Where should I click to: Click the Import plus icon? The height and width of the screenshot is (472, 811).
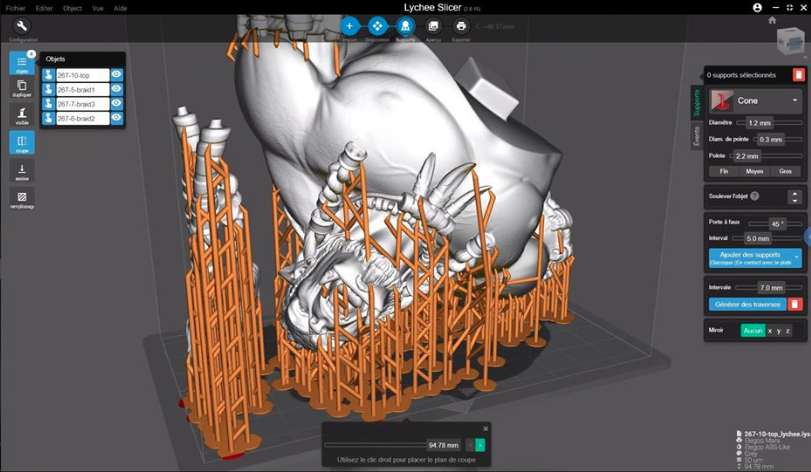click(350, 26)
